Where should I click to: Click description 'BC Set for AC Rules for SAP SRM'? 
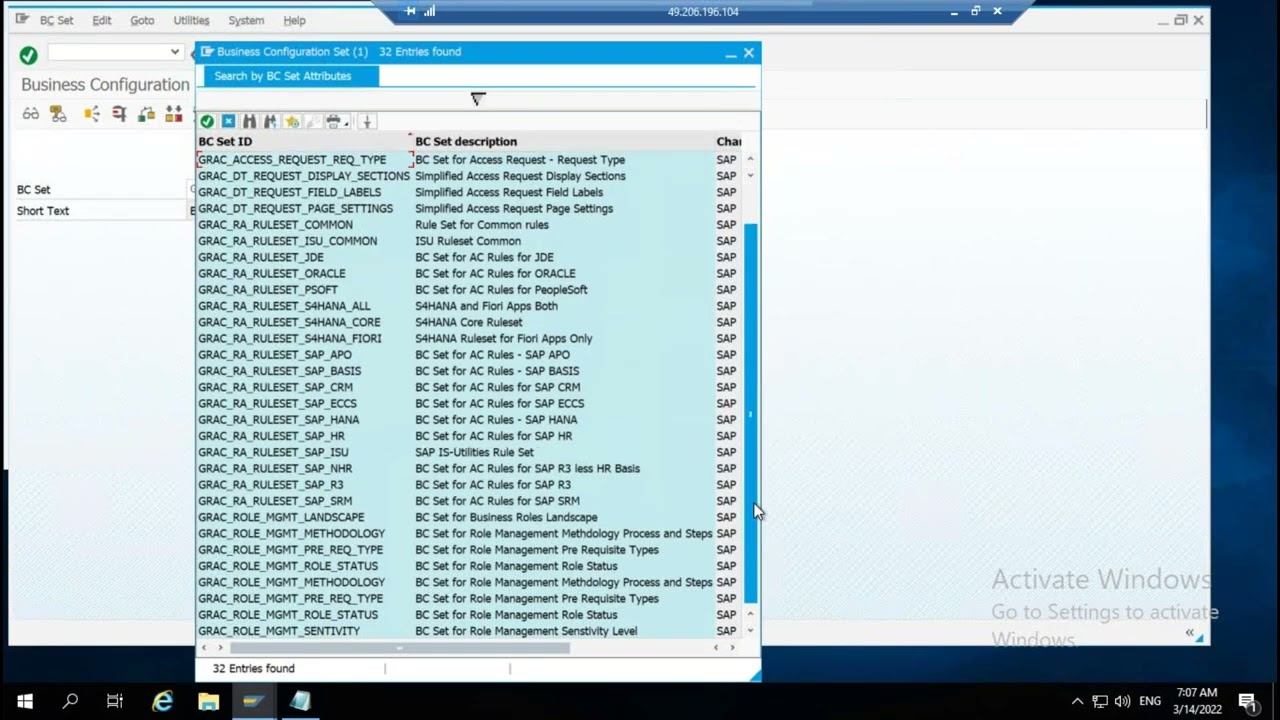(497, 501)
